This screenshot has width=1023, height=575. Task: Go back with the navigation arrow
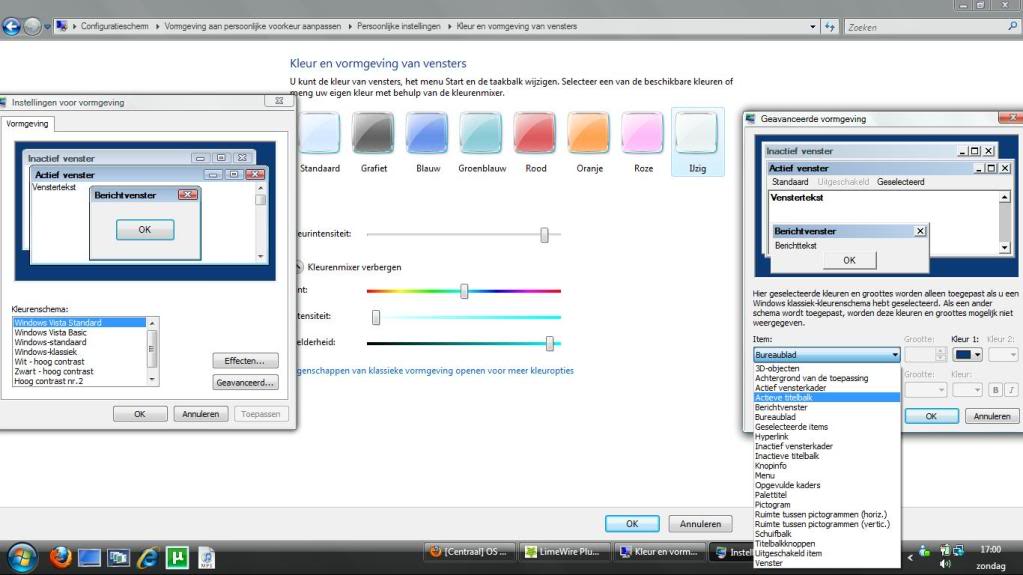(x=12, y=26)
